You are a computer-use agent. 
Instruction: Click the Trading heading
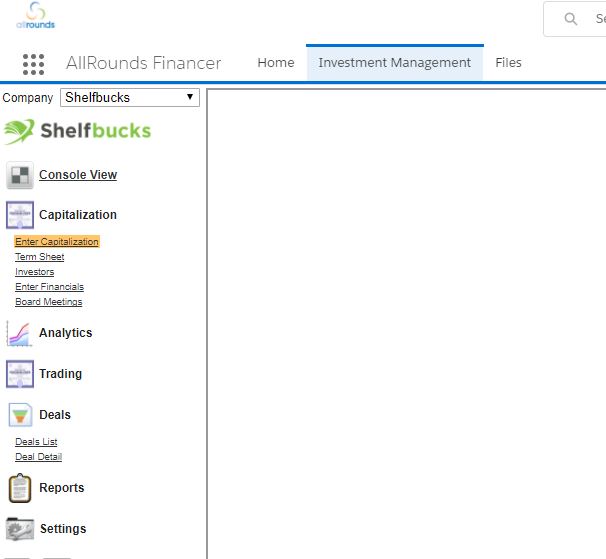(x=61, y=374)
